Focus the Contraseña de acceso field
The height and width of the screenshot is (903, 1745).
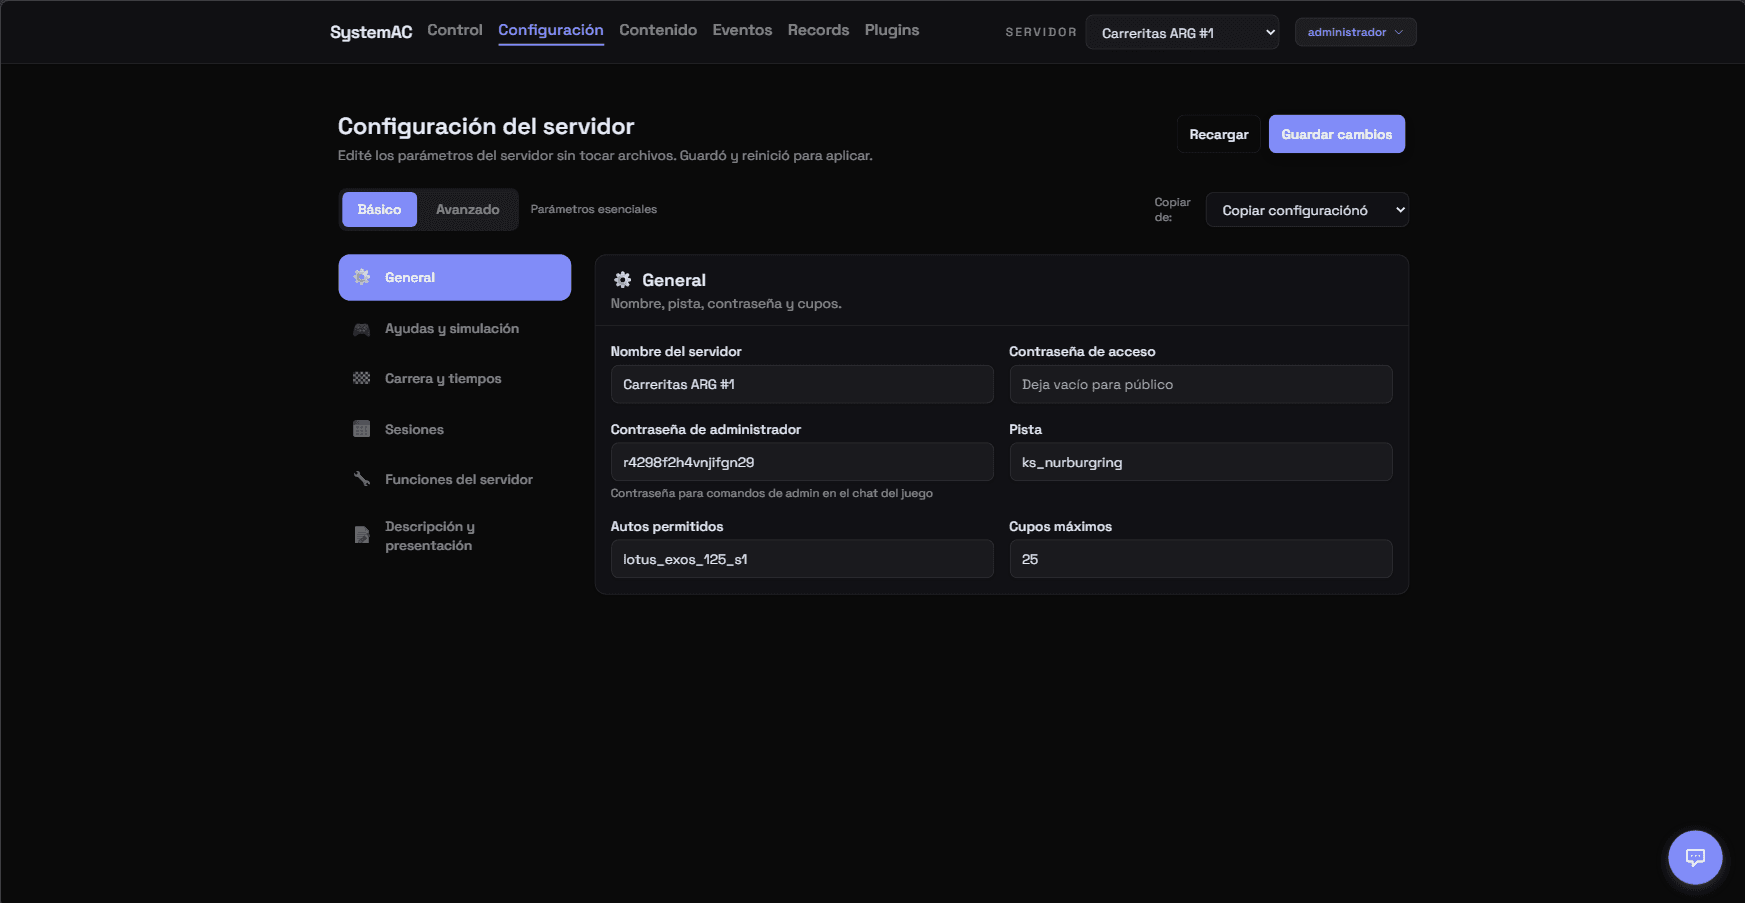(x=1200, y=384)
